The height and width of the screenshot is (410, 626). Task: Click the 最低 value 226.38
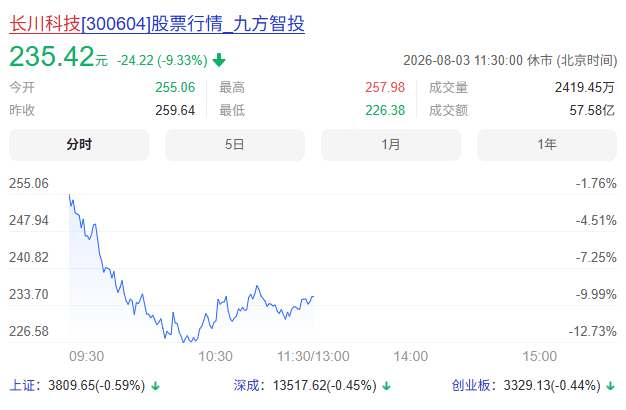click(385, 110)
